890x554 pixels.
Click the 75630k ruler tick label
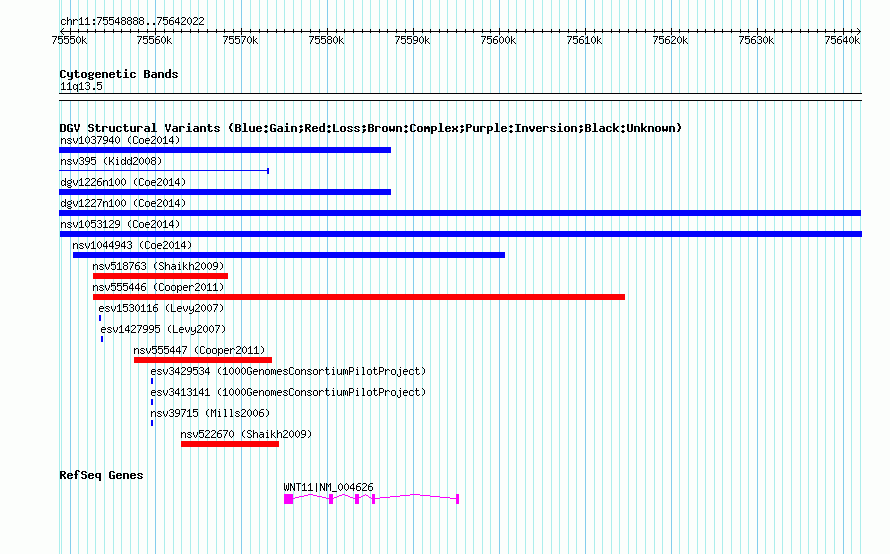tap(756, 40)
